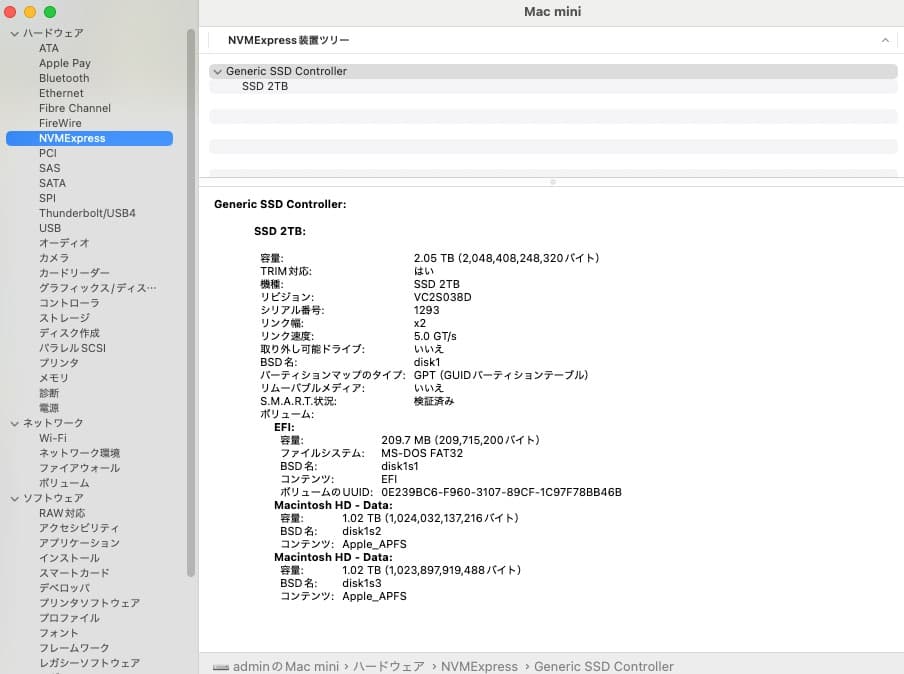The image size is (904, 674).
Task: Open ハードウェア from the breadcrumb path
Action: [389, 666]
